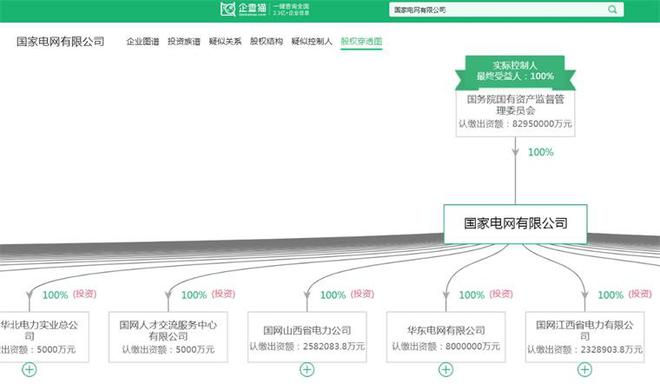
Task: Click 认缴出资额 2582083.8万元 text
Action: point(307,347)
